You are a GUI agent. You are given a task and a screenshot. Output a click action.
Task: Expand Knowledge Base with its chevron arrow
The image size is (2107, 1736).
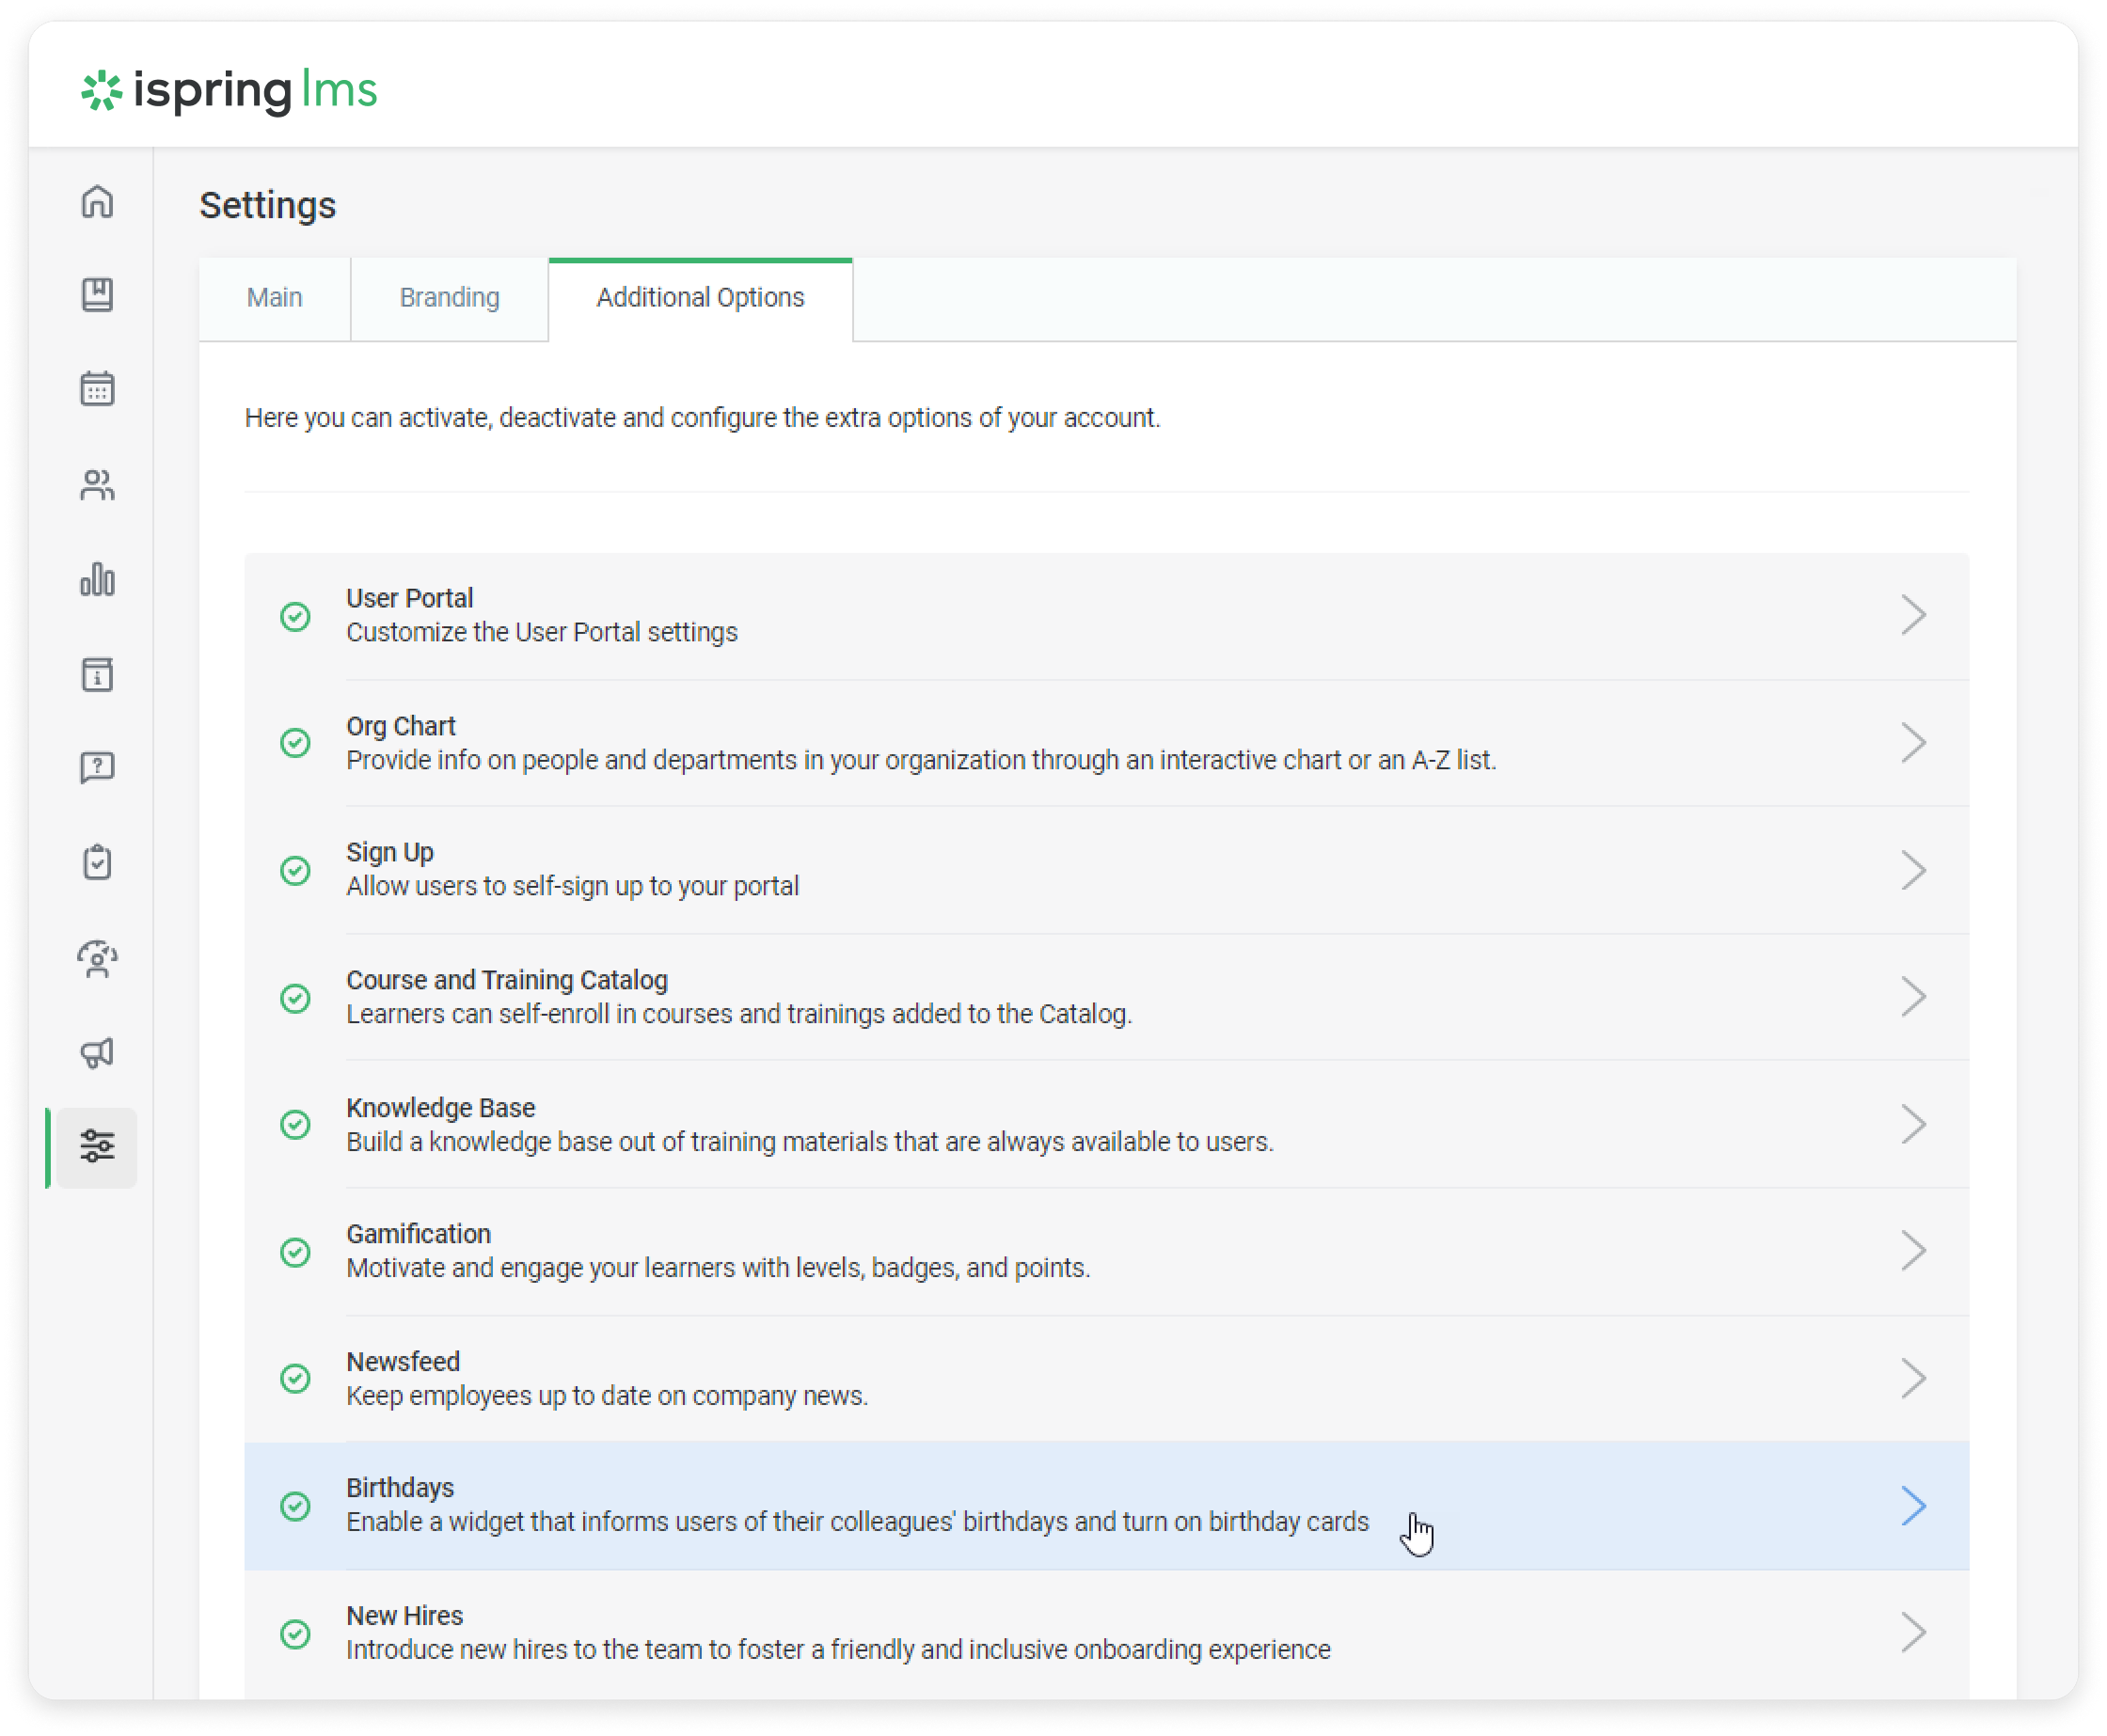pyautogui.click(x=1912, y=1125)
